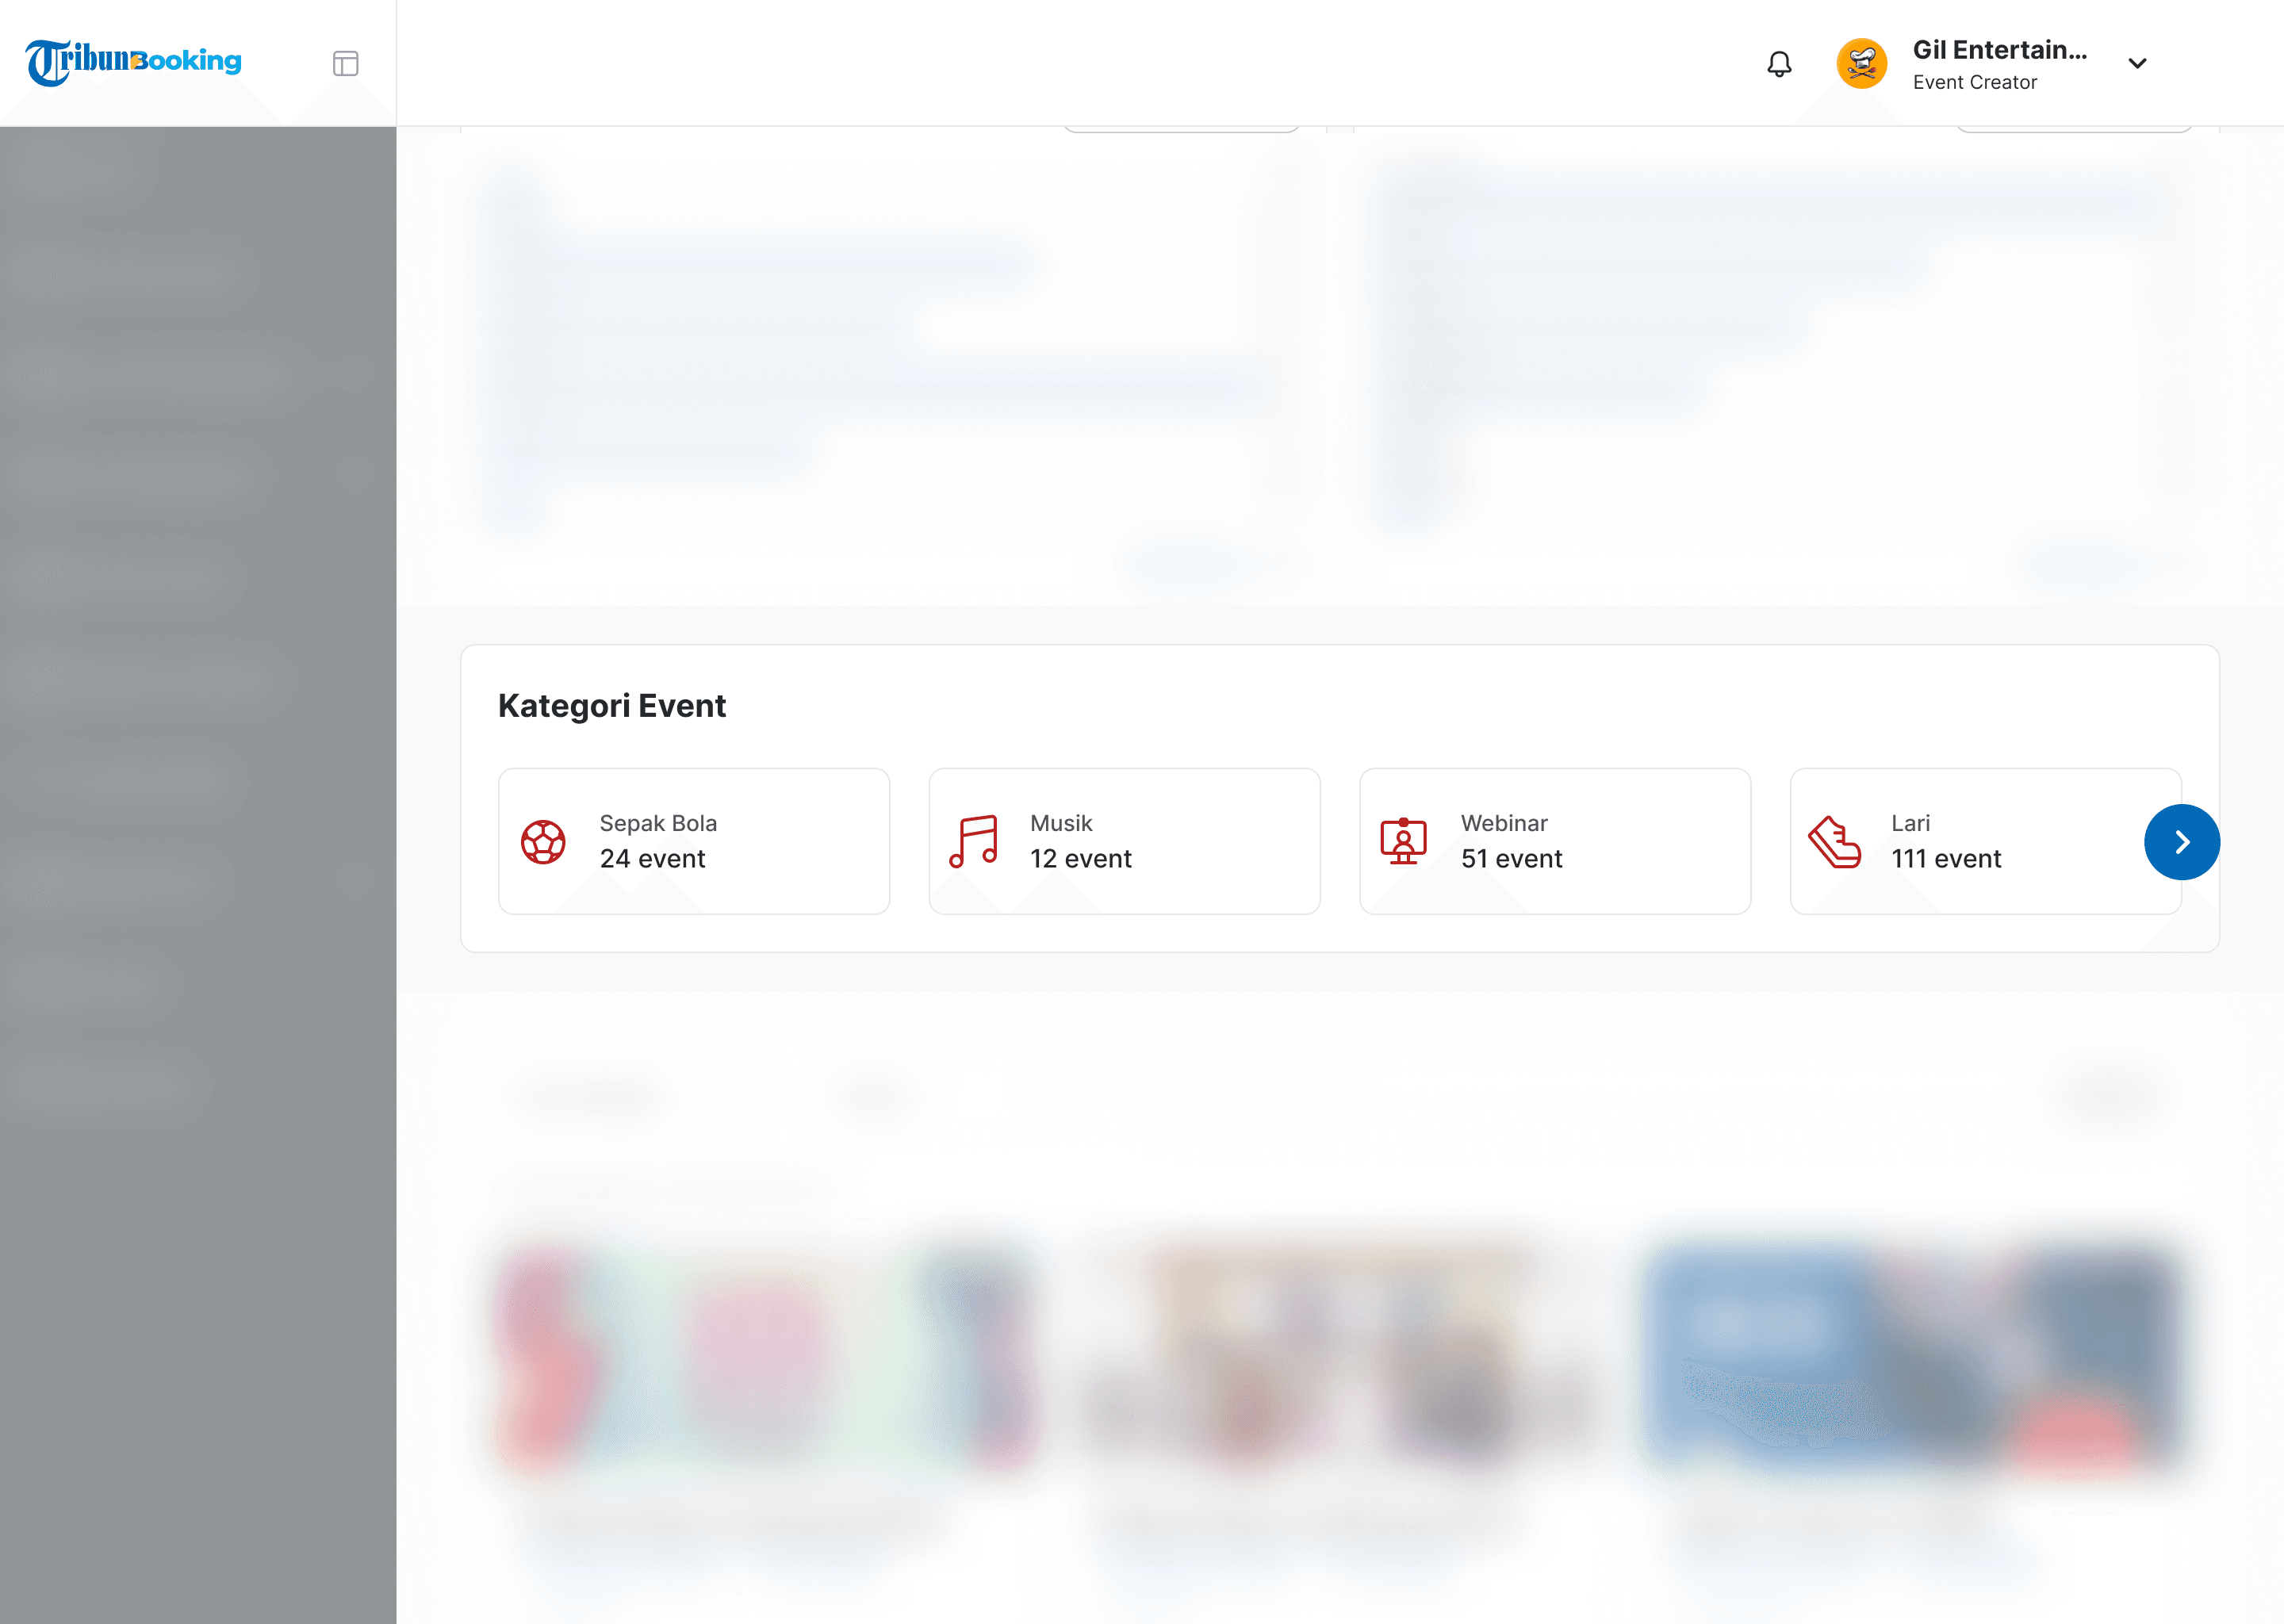Open the notifications bell
Image resolution: width=2284 pixels, height=1624 pixels.
[x=1779, y=64]
